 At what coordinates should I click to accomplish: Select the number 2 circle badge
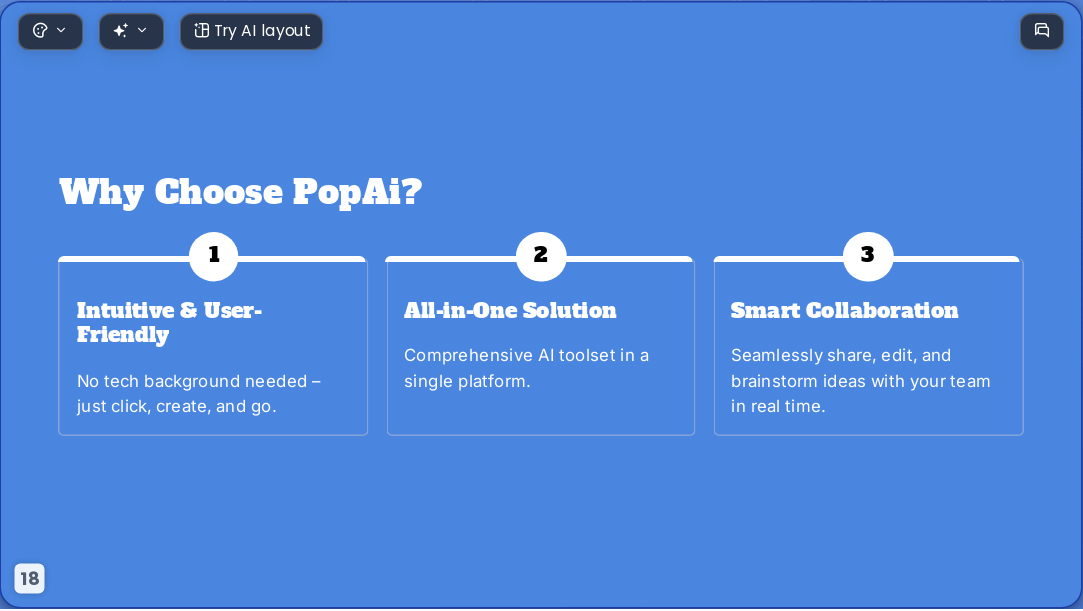(541, 256)
